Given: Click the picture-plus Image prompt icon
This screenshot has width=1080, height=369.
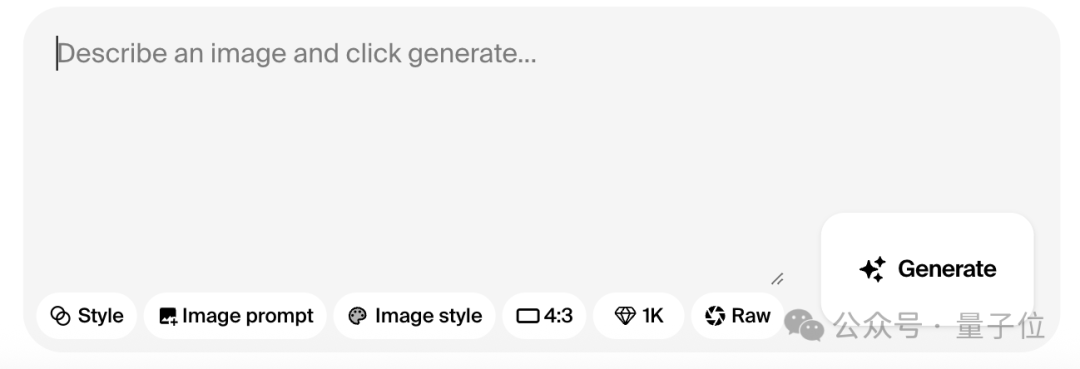Looking at the screenshot, I should (x=168, y=316).
